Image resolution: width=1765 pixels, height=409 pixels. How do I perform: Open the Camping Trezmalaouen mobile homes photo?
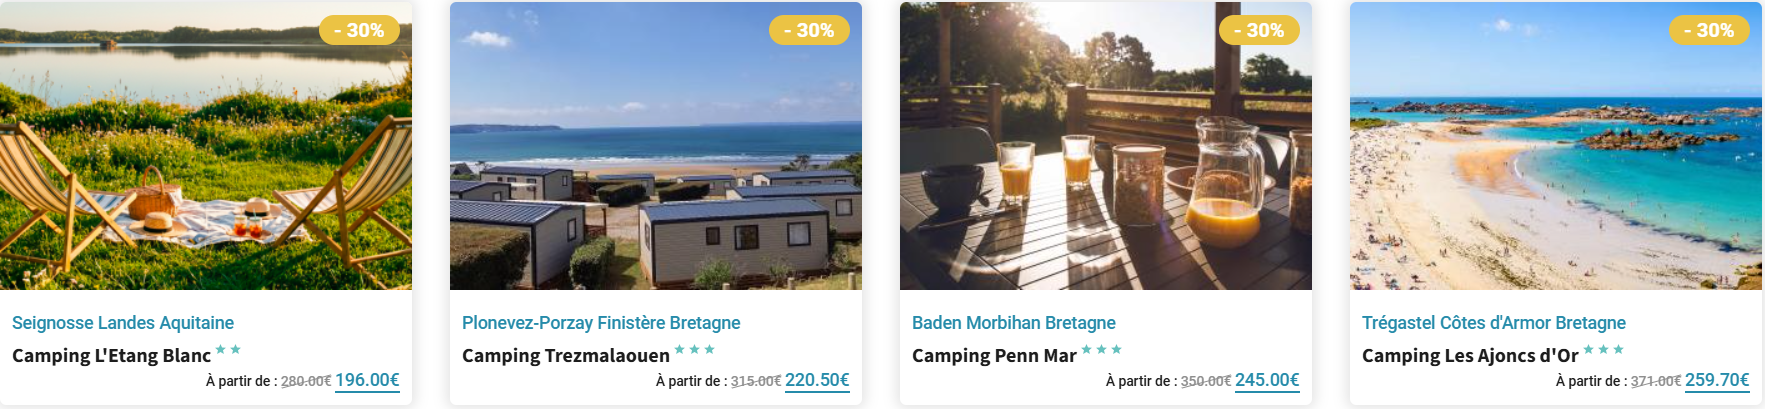click(x=655, y=160)
